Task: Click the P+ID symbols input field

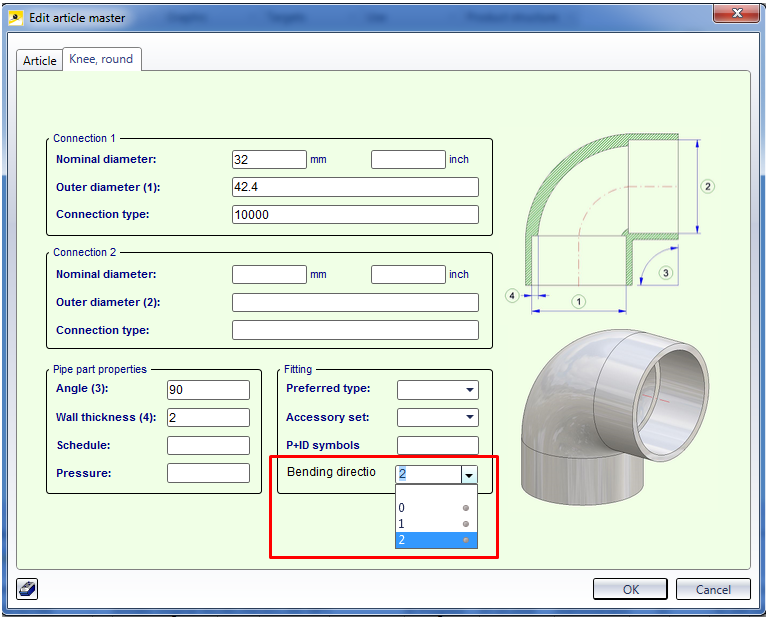Action: pyautogui.click(x=437, y=446)
